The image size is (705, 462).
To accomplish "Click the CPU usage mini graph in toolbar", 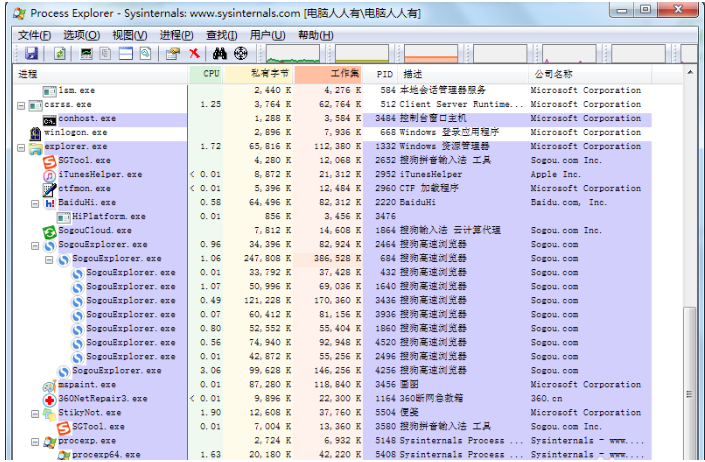I will click(x=293, y=53).
